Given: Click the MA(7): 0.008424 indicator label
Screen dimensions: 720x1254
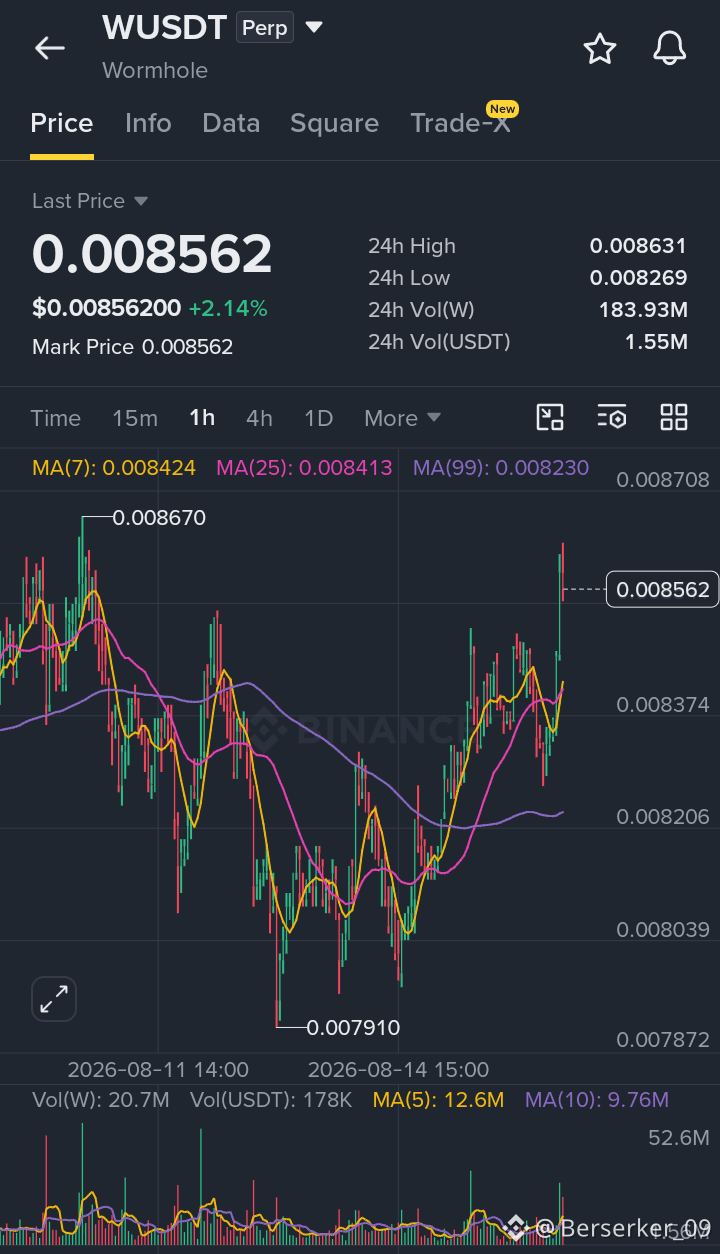Looking at the screenshot, I should [x=114, y=467].
